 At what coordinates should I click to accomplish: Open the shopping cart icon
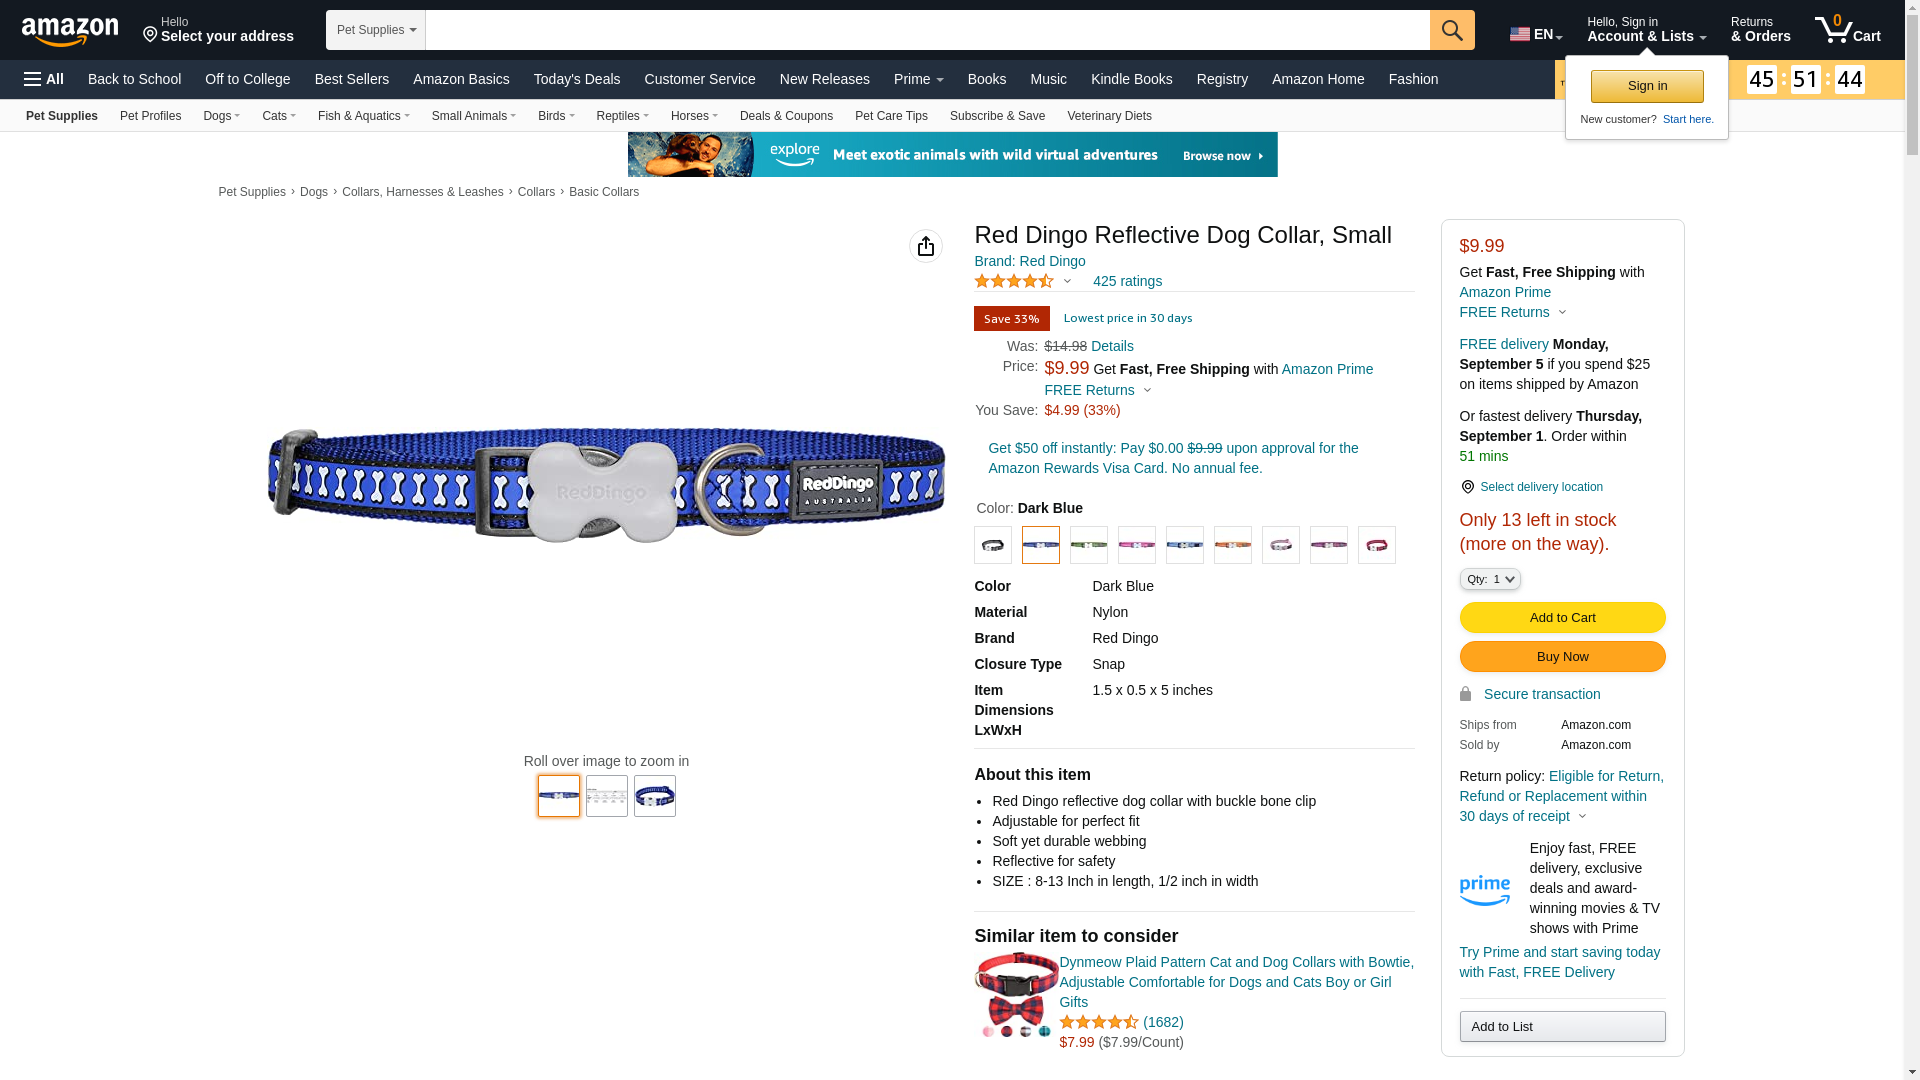click(x=1847, y=30)
